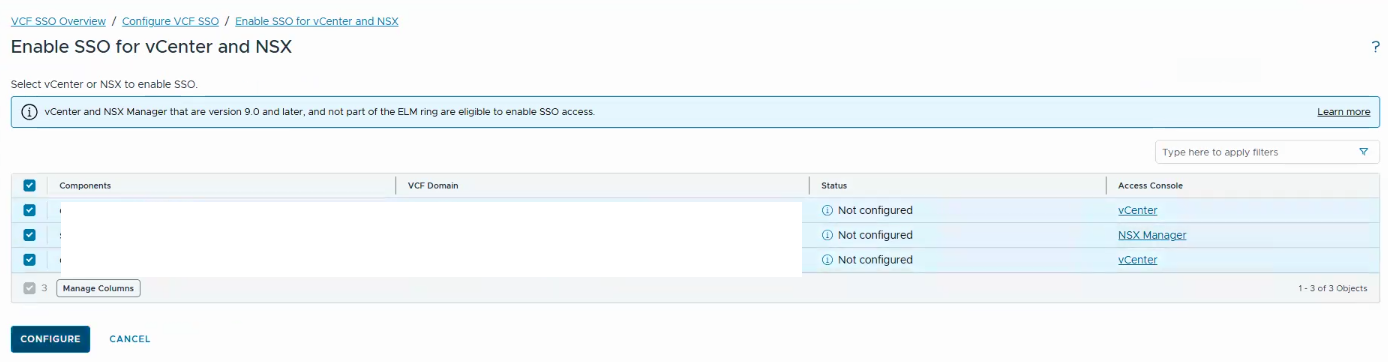Screen dimensions: 1388x362
Task: Go to the VCF SSO Overview breadcrumb
Action: pos(58,21)
